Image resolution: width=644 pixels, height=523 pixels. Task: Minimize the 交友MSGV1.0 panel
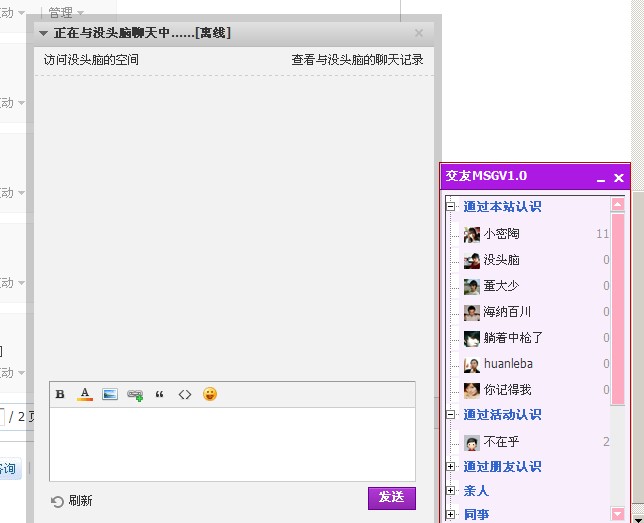click(601, 179)
